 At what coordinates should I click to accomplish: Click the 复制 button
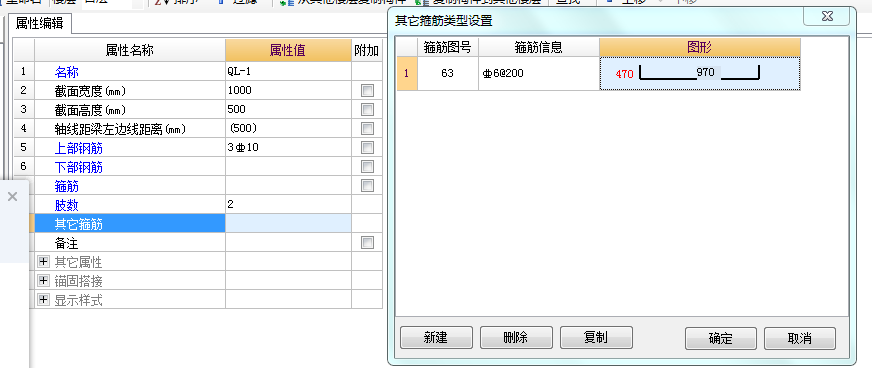[596, 337]
